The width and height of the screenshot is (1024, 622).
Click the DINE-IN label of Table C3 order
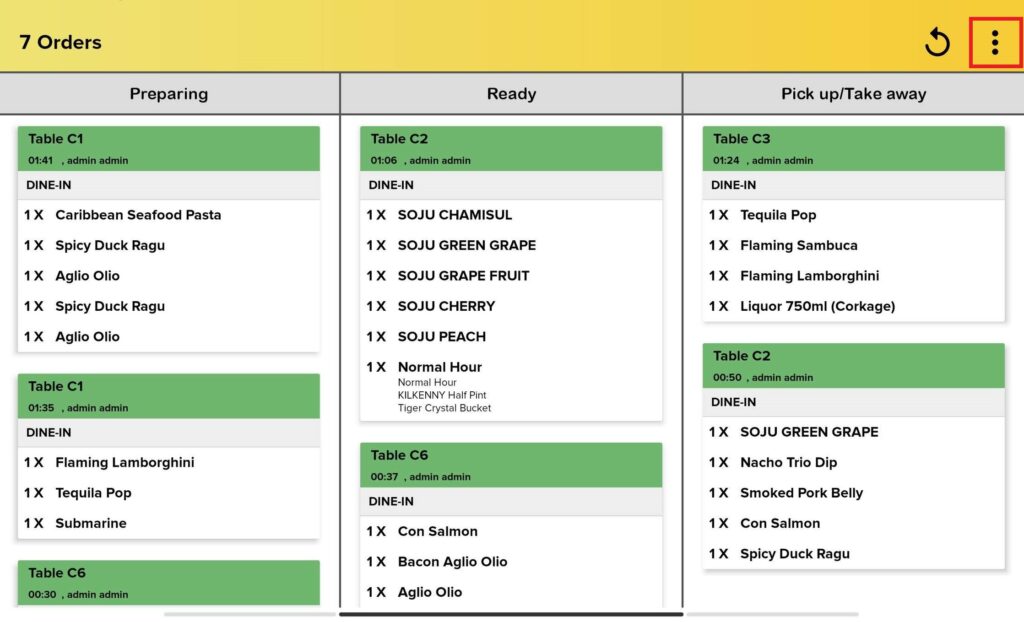point(733,185)
